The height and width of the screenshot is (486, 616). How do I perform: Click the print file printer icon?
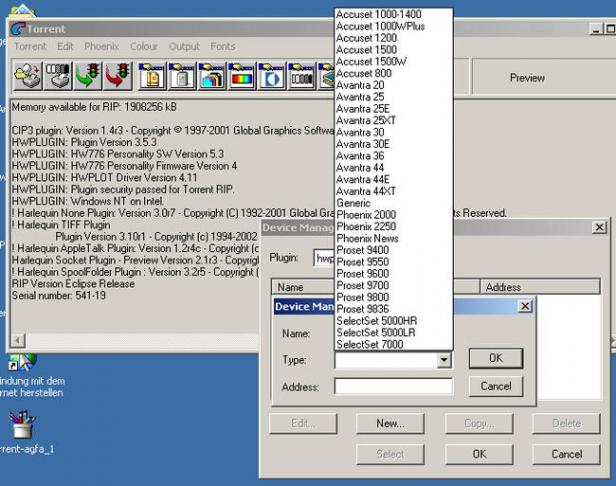27,76
